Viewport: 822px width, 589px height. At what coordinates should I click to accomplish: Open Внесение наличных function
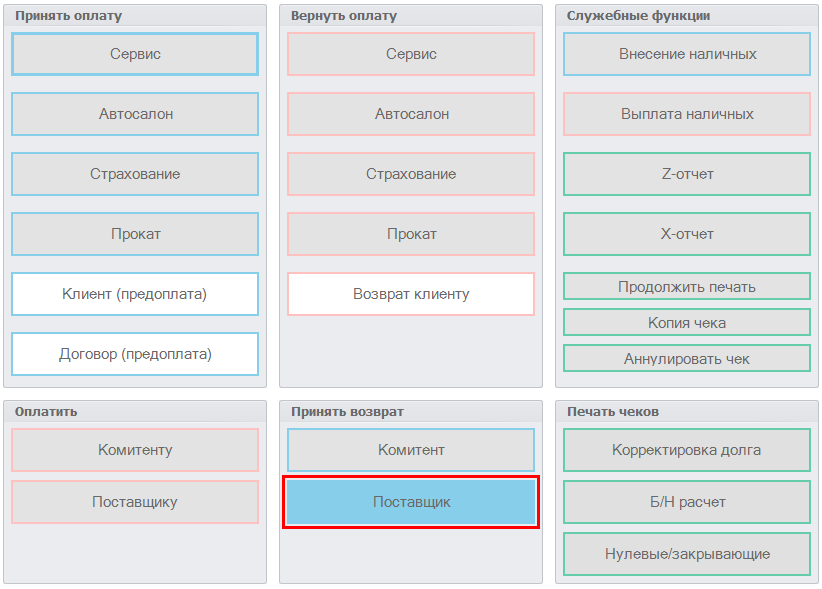pyautogui.click(x=687, y=54)
